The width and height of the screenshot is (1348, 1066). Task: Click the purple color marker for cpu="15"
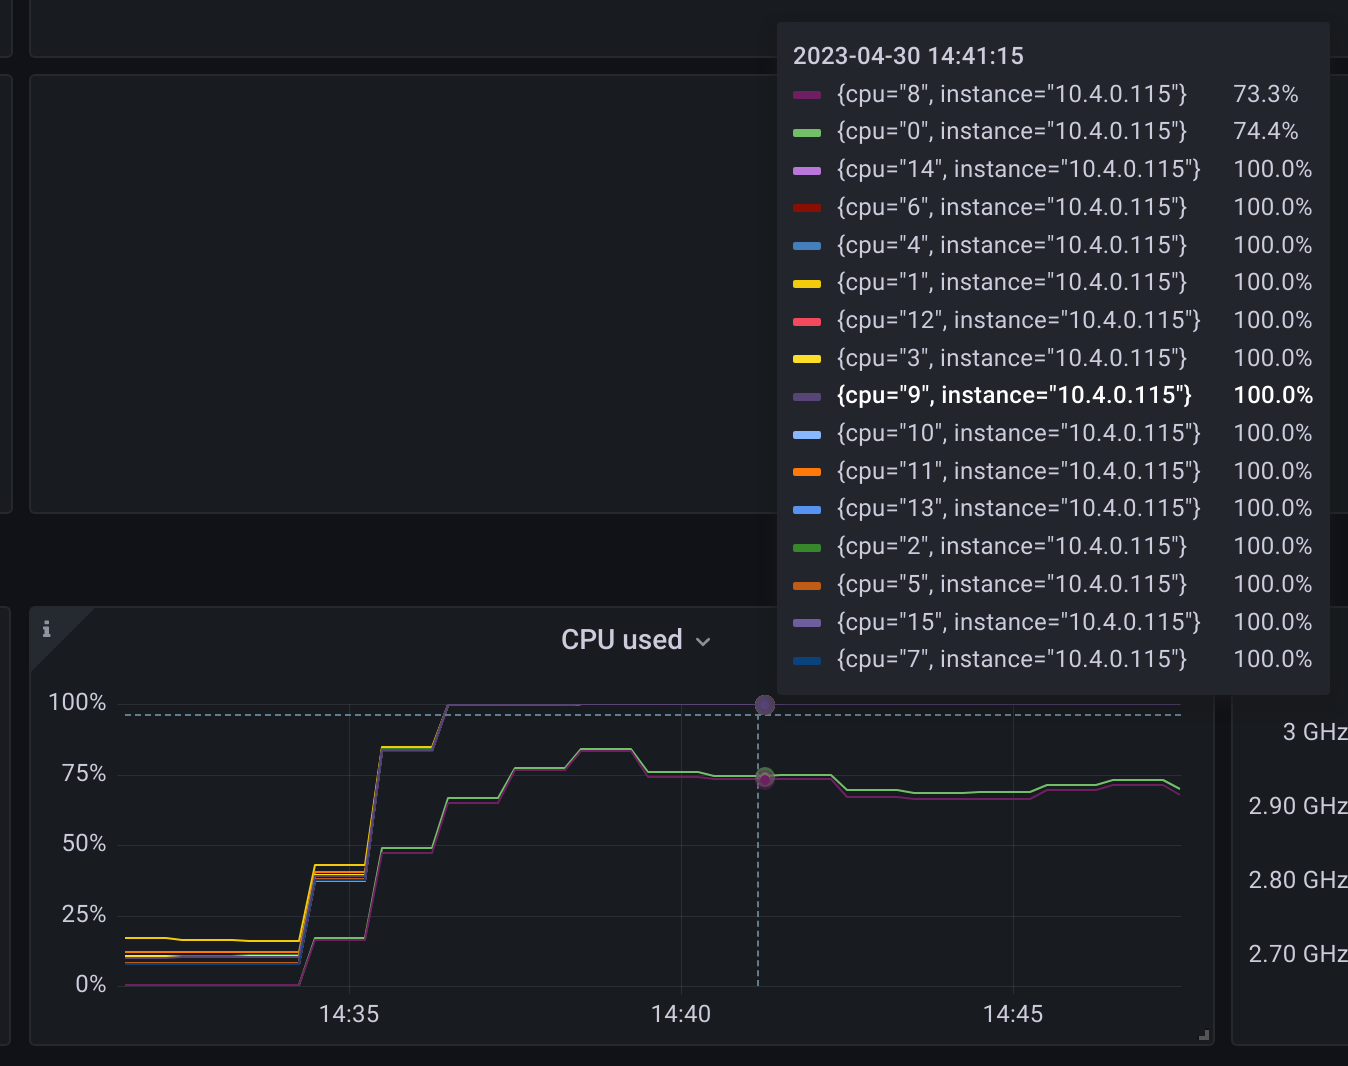click(x=808, y=623)
